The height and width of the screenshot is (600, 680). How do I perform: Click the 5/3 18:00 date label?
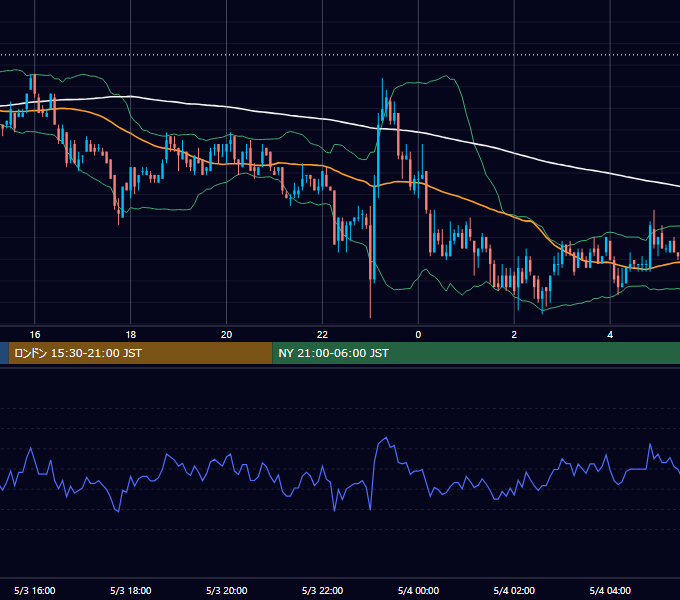tap(131, 590)
